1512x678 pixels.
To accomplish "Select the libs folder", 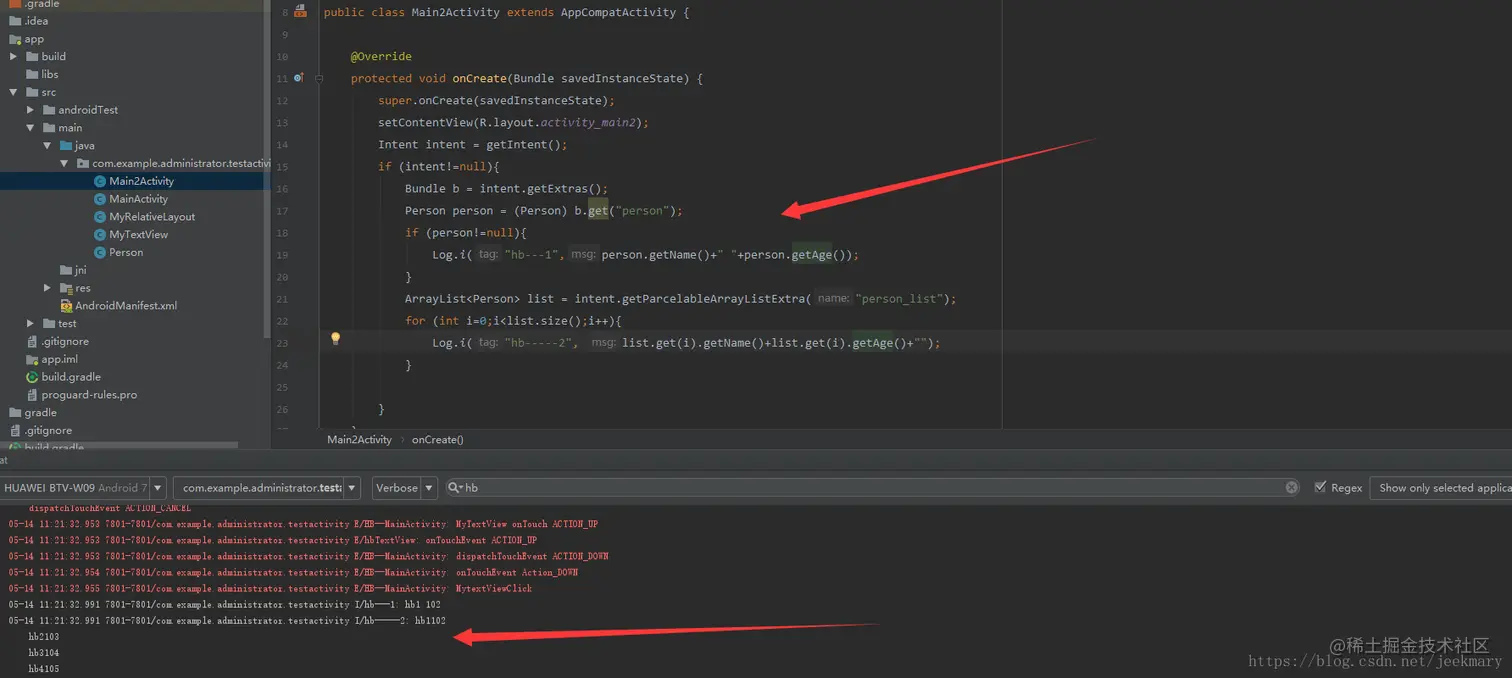I will click(x=50, y=74).
